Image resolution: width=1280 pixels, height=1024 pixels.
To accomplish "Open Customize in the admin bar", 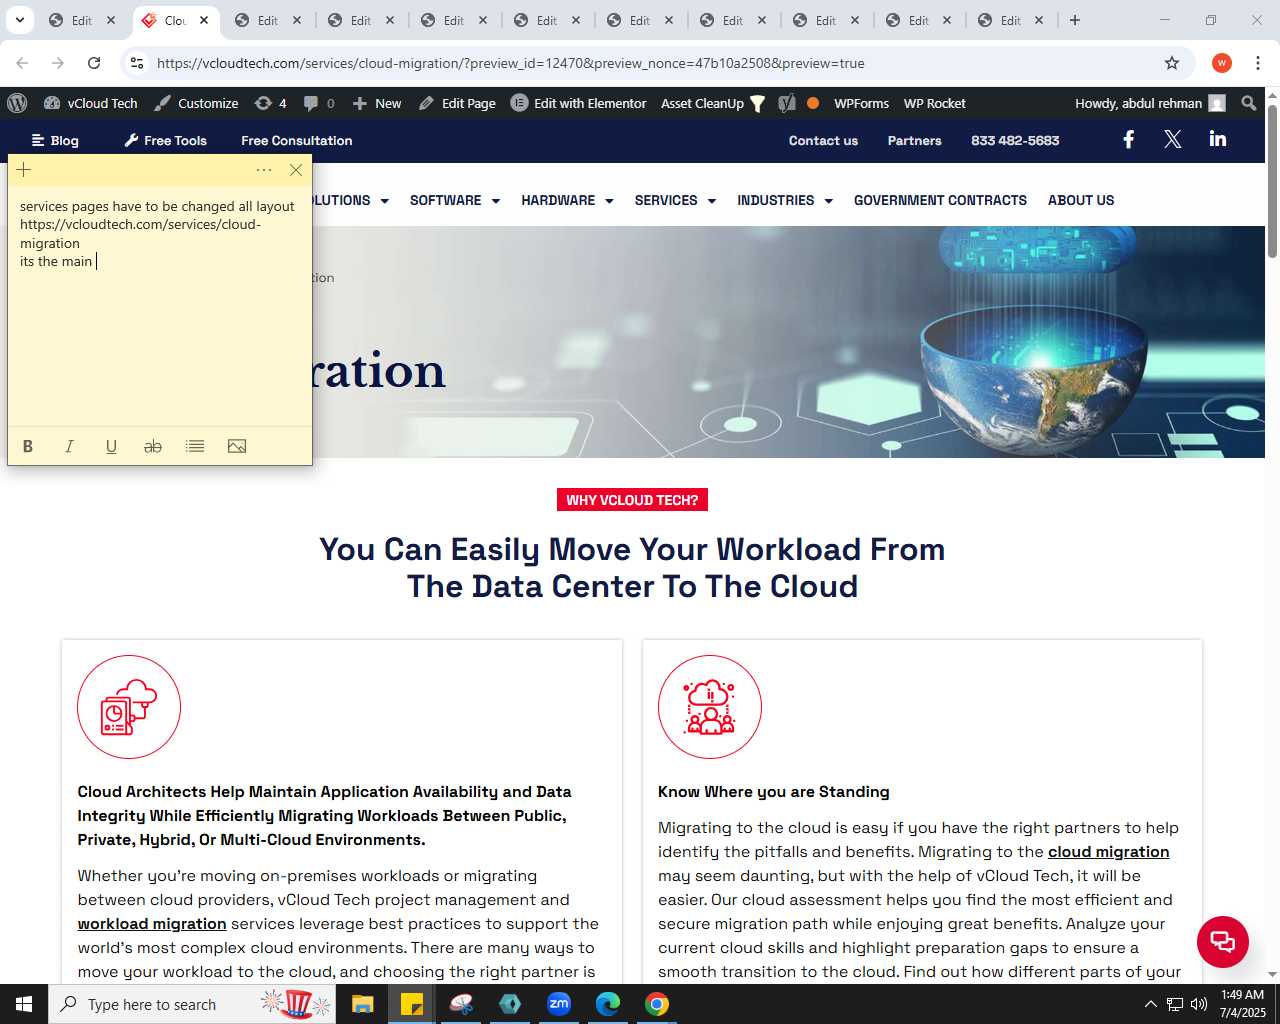I will pyautogui.click(x=196, y=103).
